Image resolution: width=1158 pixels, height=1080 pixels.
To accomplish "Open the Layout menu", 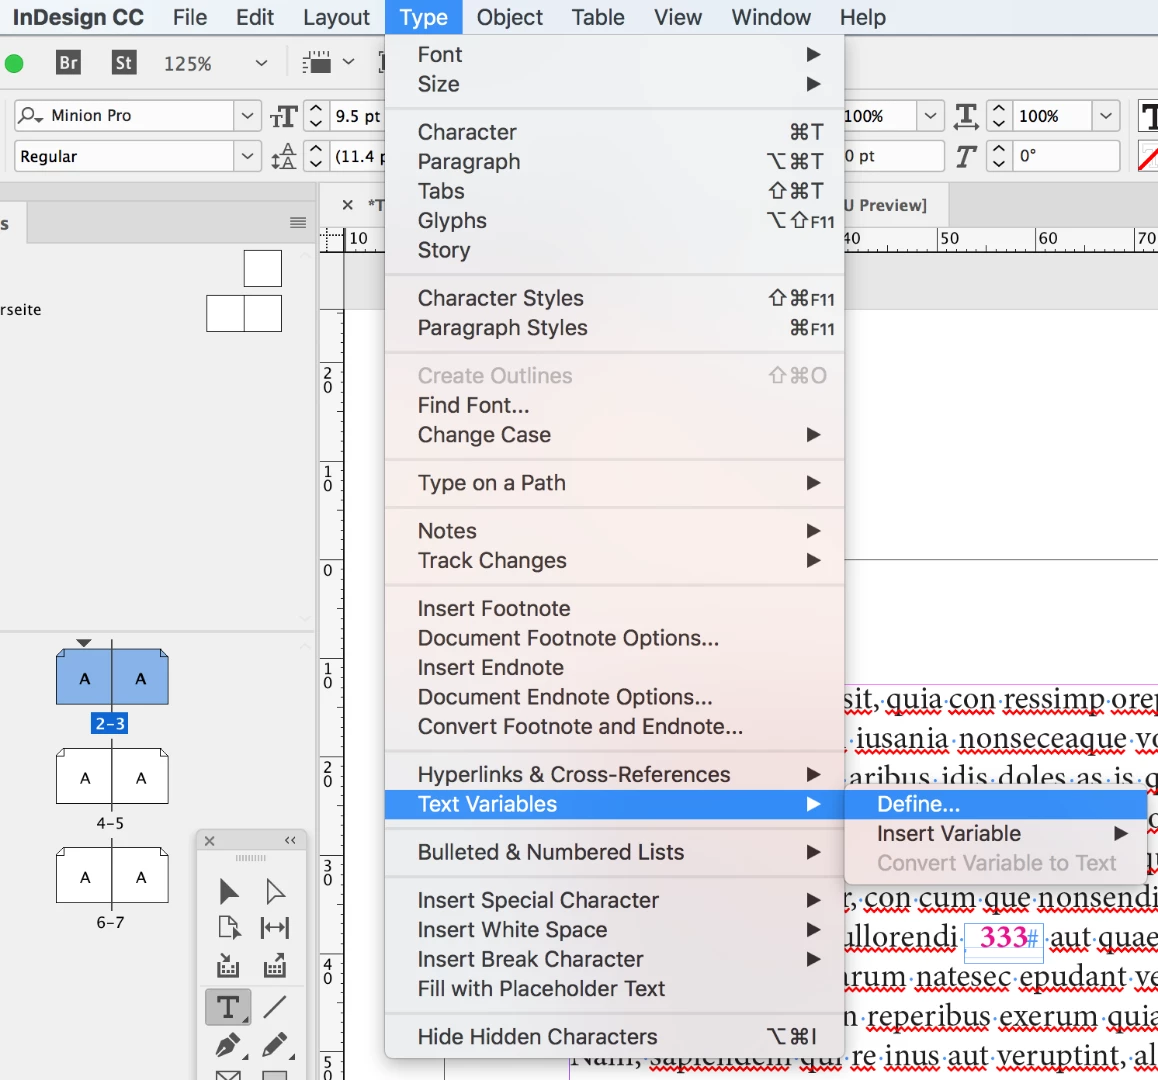I will click(336, 17).
